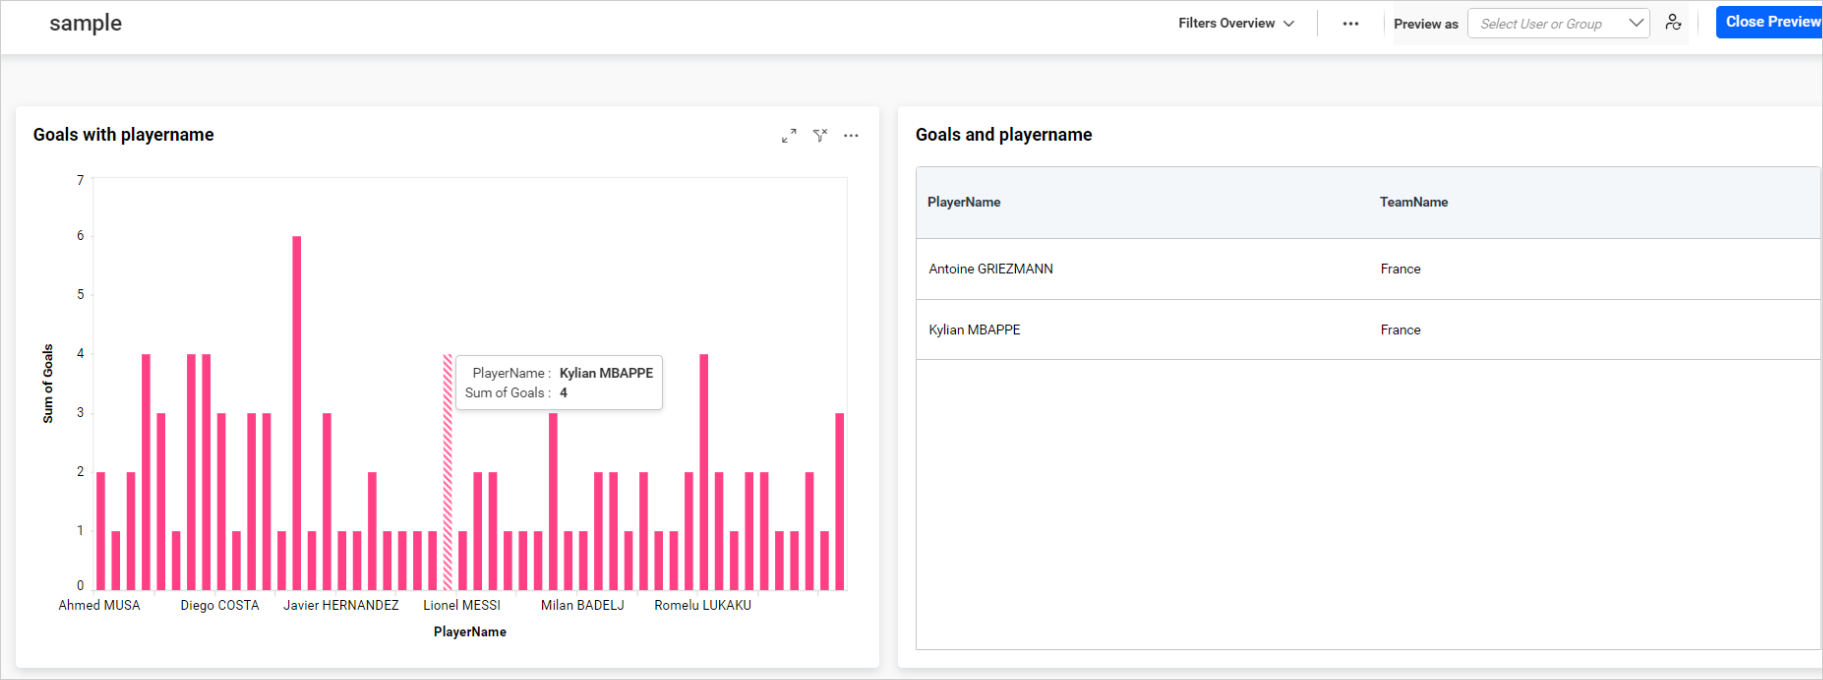Screen dimensions: 1823x680
Task: Open the Select User or Group combo box
Action: coord(1557,24)
